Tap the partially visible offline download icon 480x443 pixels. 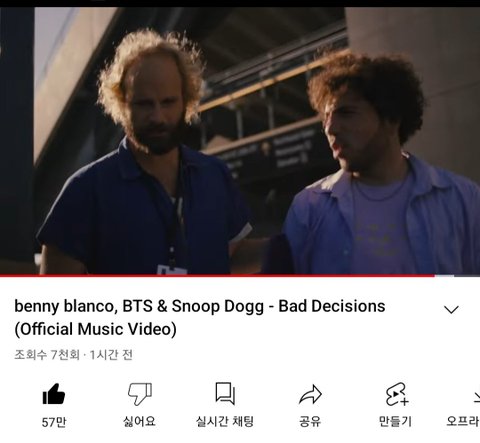(476, 396)
